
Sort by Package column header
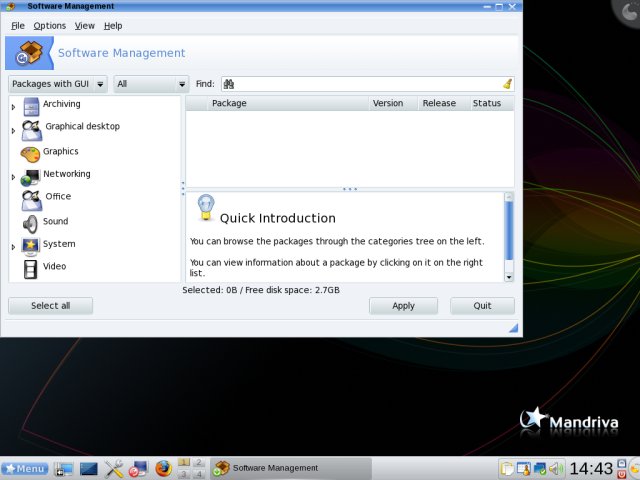tap(289, 103)
